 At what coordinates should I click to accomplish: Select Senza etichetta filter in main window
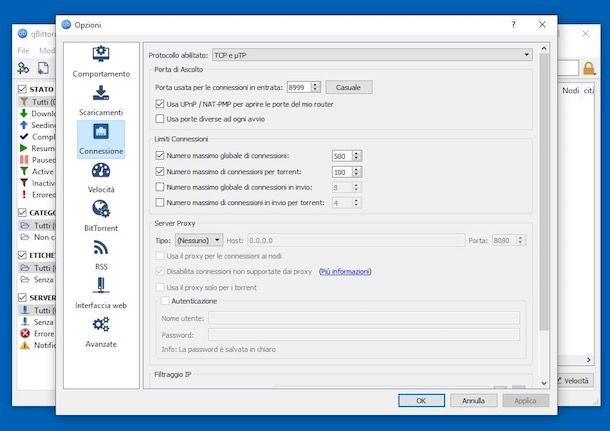38,280
